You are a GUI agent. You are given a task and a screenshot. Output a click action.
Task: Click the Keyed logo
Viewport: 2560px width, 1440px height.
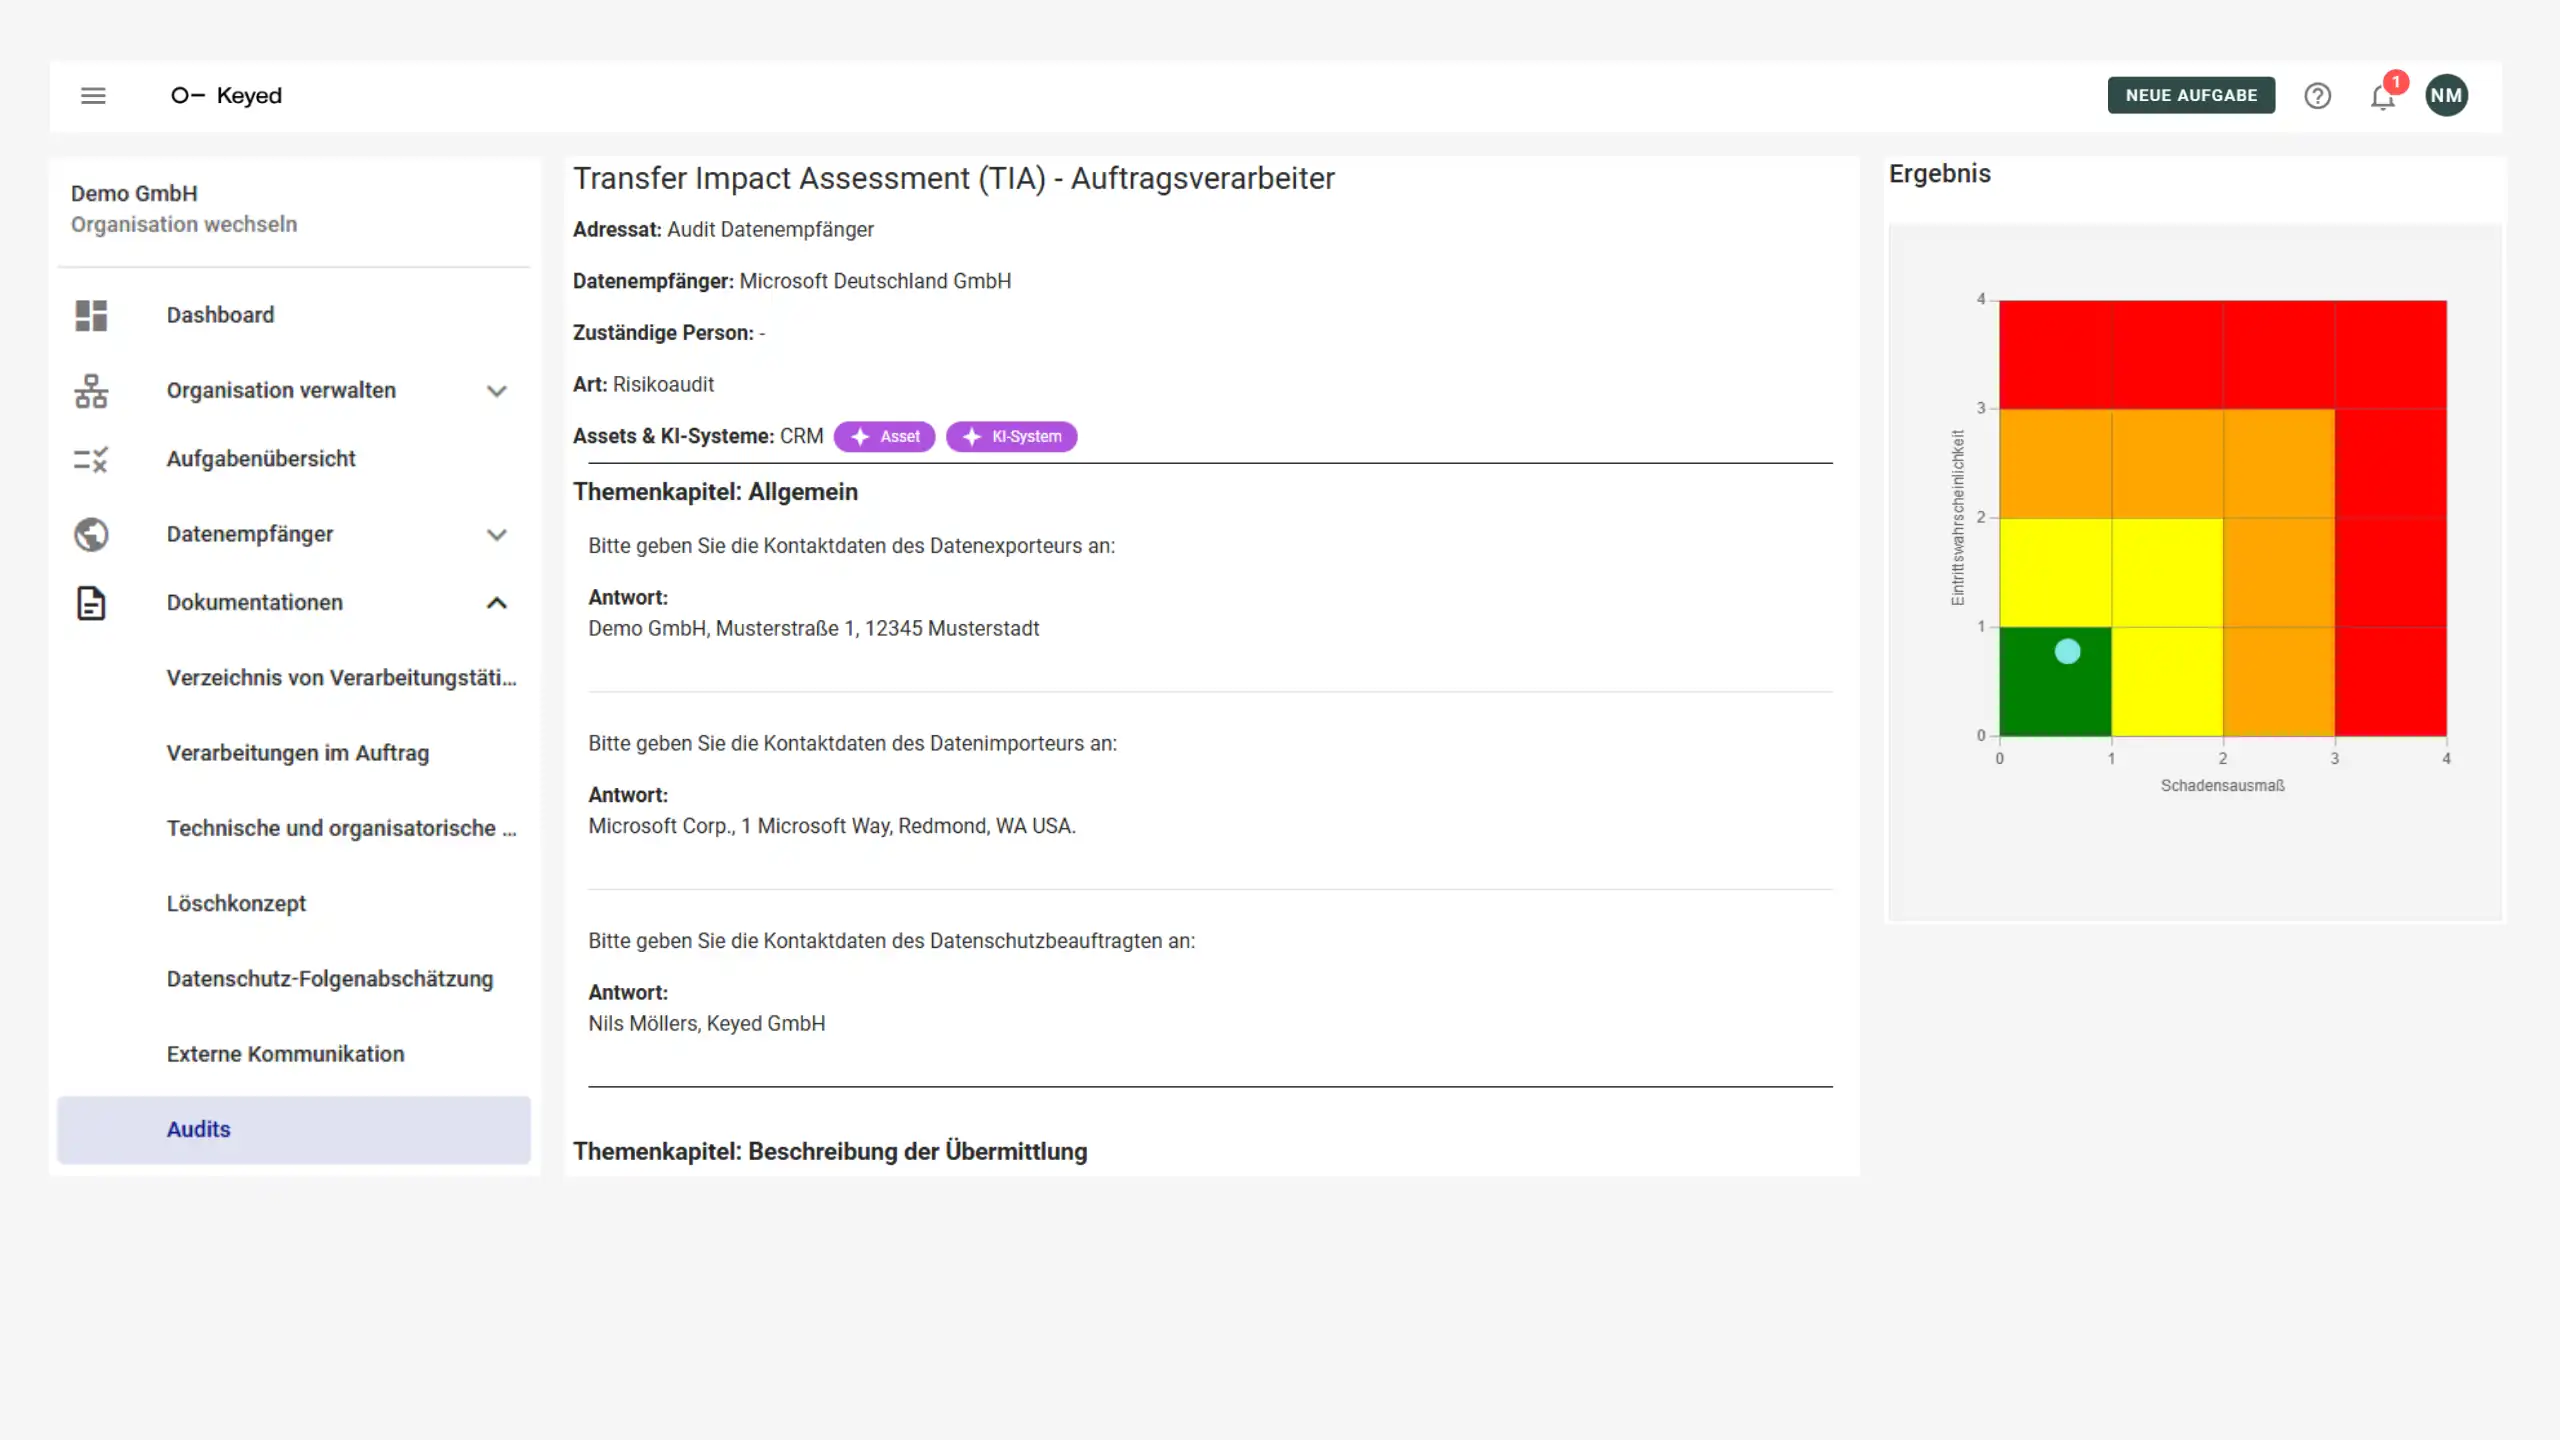tap(227, 96)
